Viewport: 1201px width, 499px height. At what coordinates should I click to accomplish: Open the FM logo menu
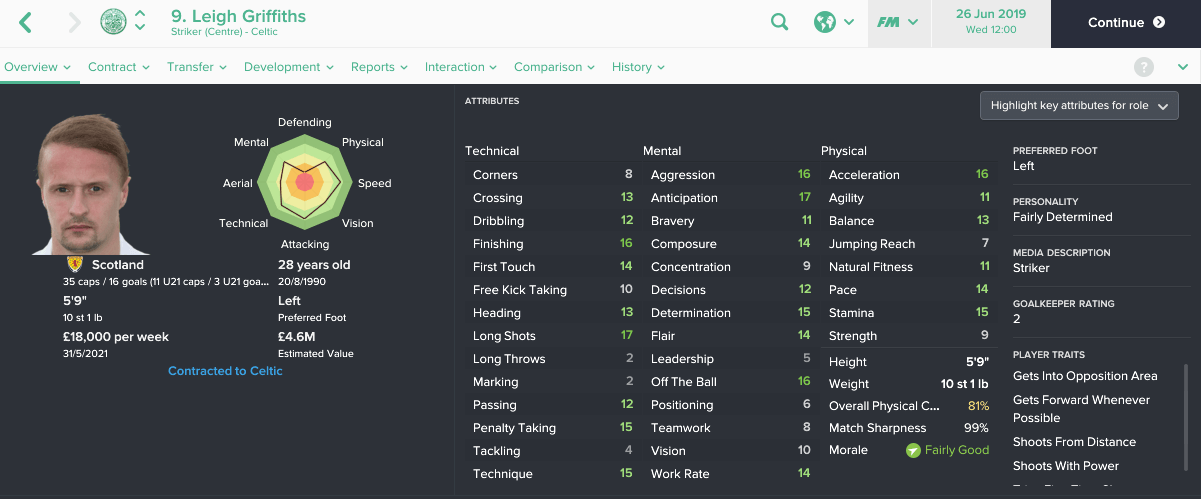(898, 22)
